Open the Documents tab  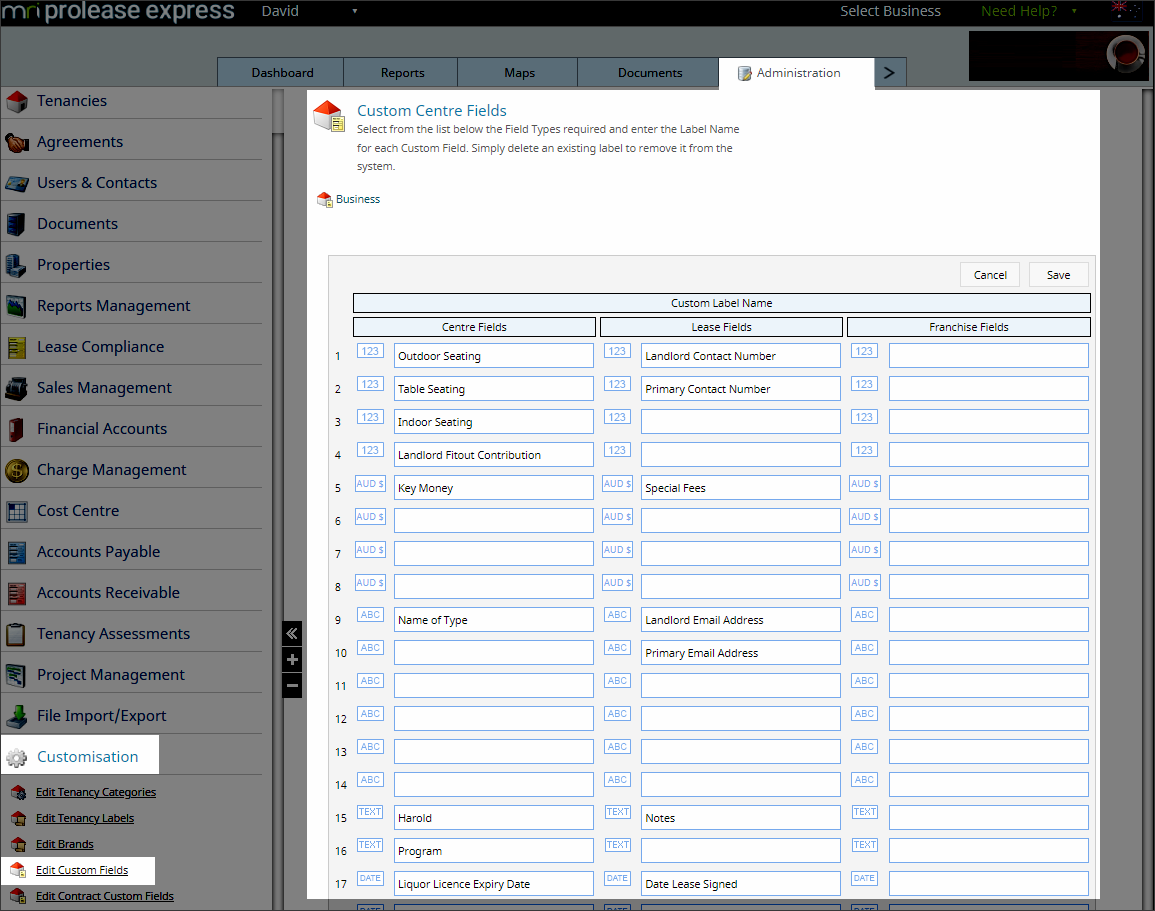[650, 73]
